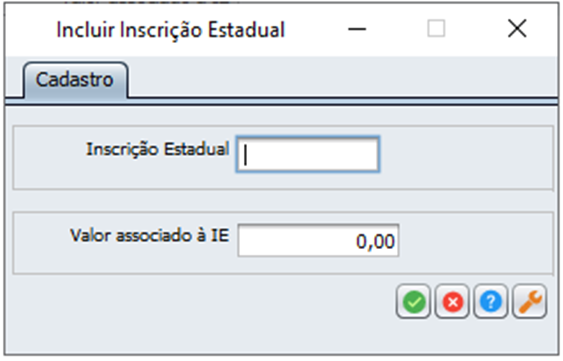Click the Inscrição Estadual field label

(157, 149)
